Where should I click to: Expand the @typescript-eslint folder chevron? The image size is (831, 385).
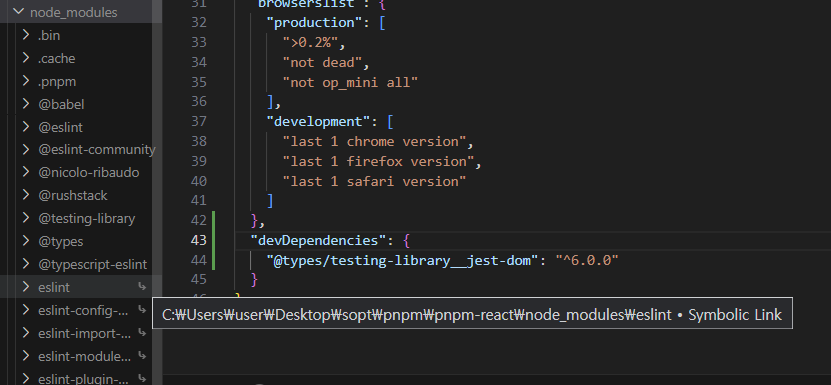[x=26, y=264]
